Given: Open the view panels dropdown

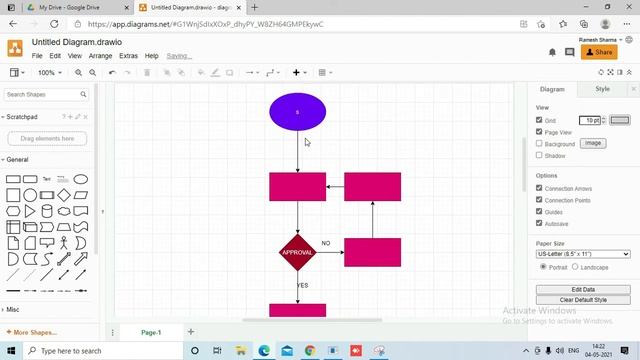Looking at the screenshot, I should (x=17, y=73).
